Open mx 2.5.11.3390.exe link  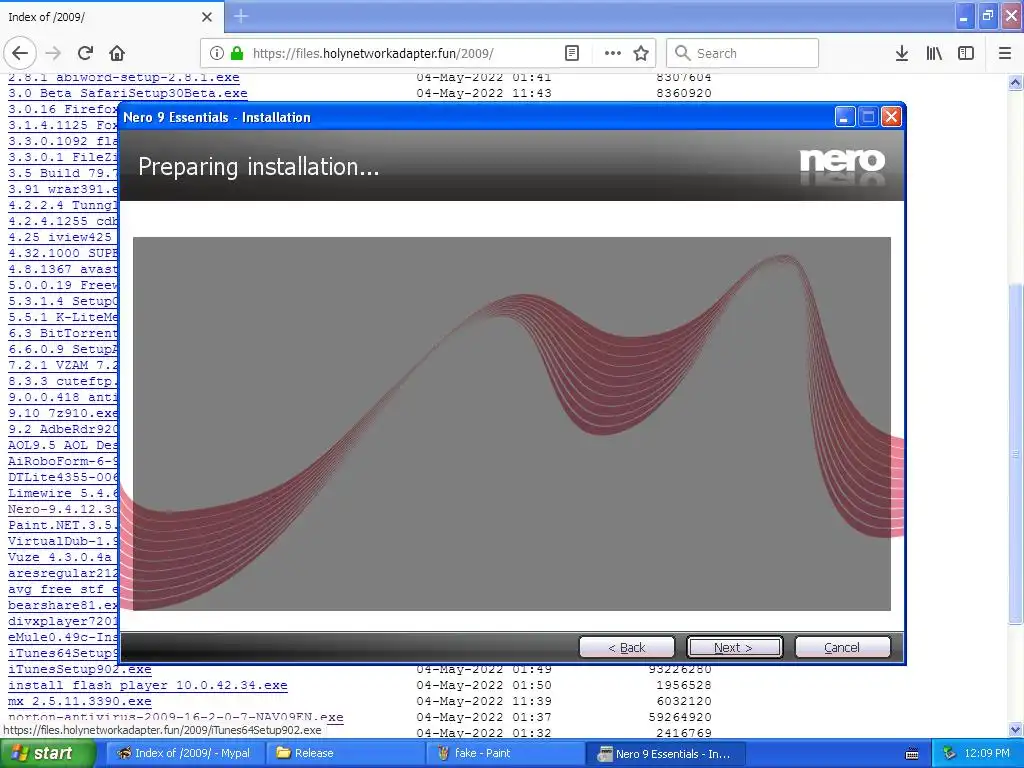click(x=80, y=701)
